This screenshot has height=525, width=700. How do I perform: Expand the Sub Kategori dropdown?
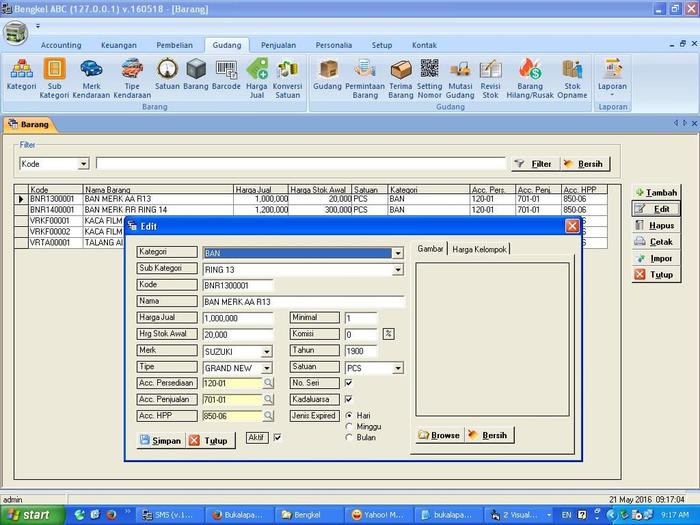tap(398, 270)
